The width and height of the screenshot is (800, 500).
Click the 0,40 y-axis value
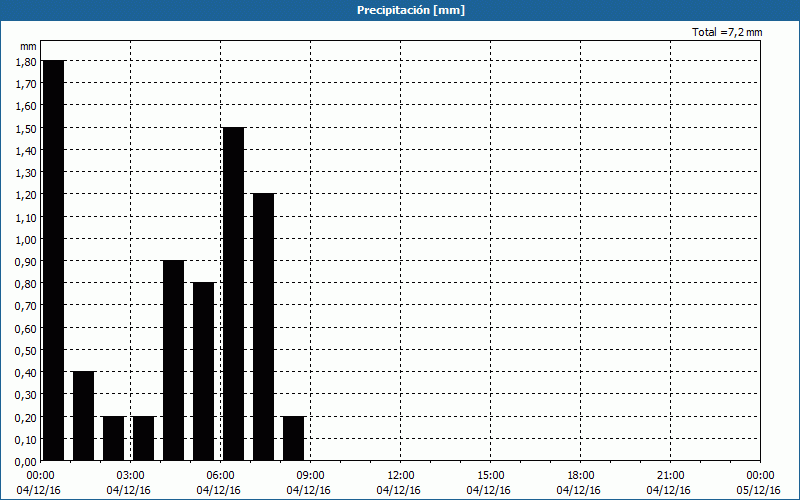[x=26, y=373]
